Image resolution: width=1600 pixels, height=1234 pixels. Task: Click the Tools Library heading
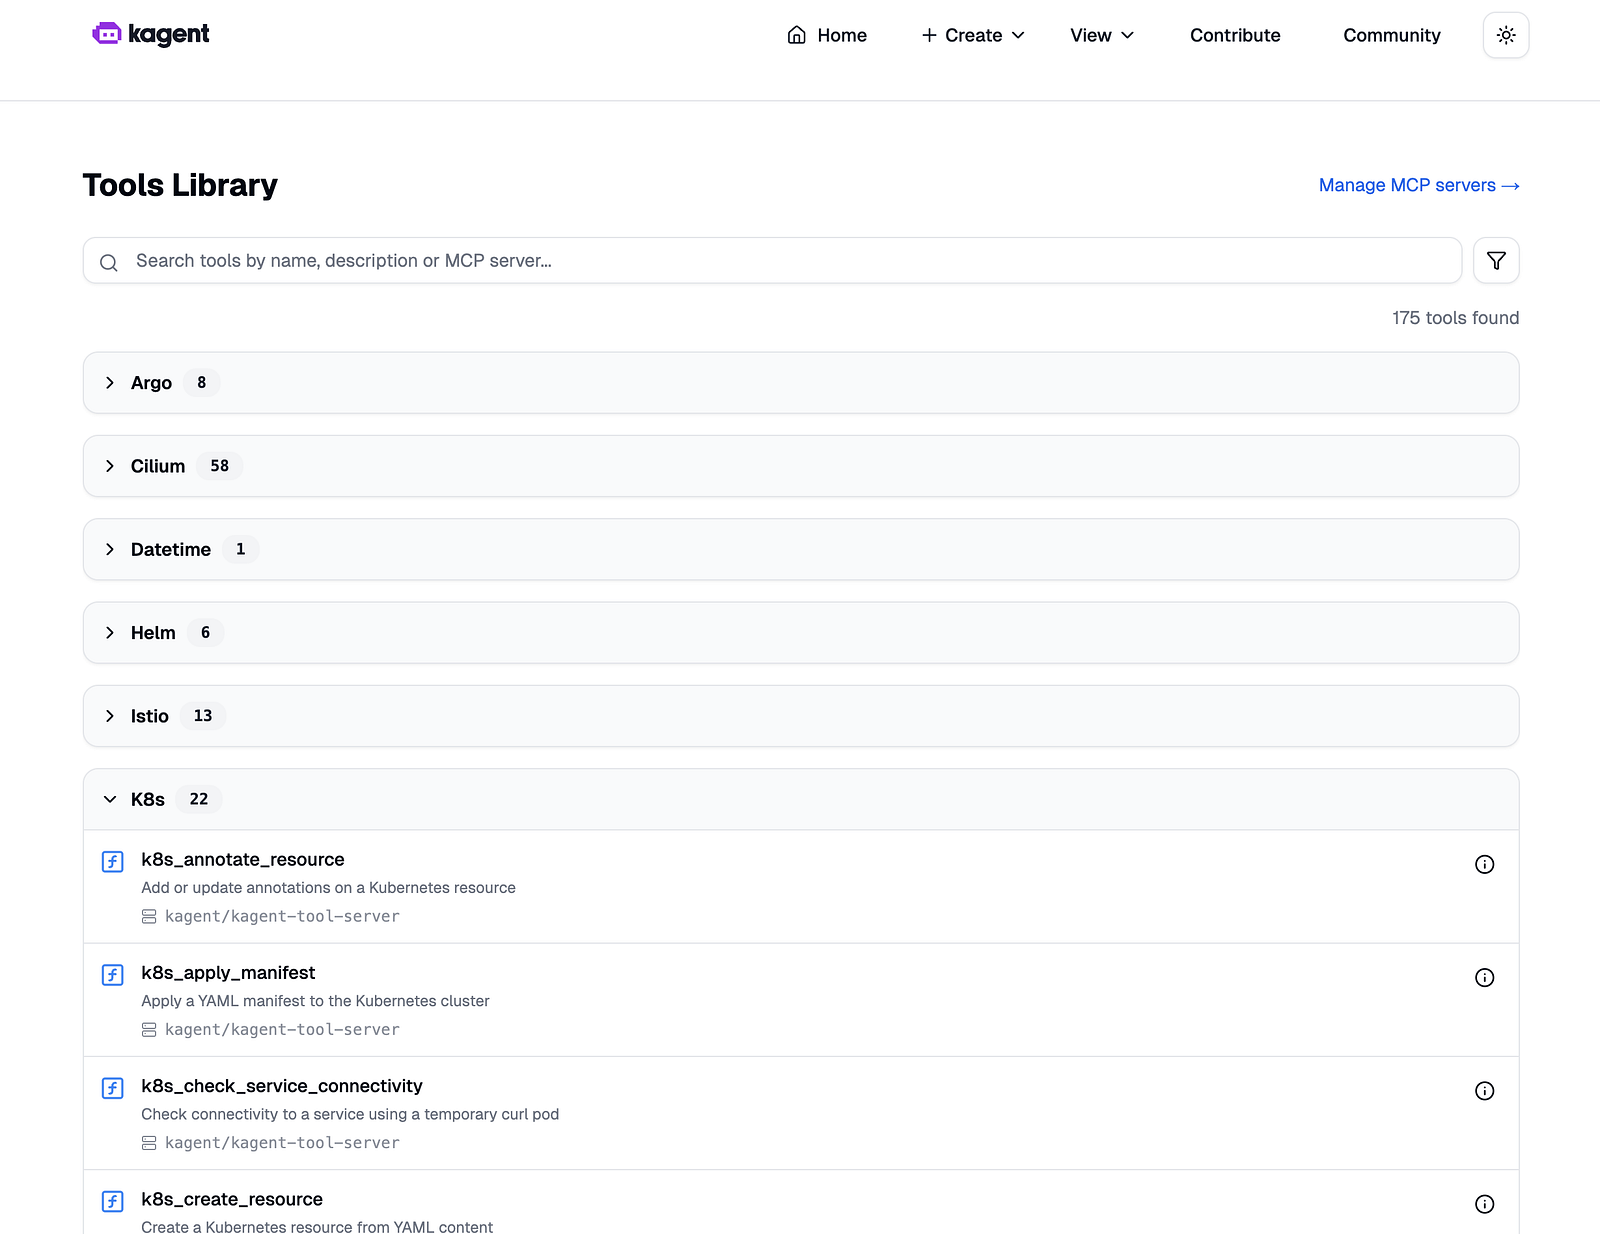180,185
